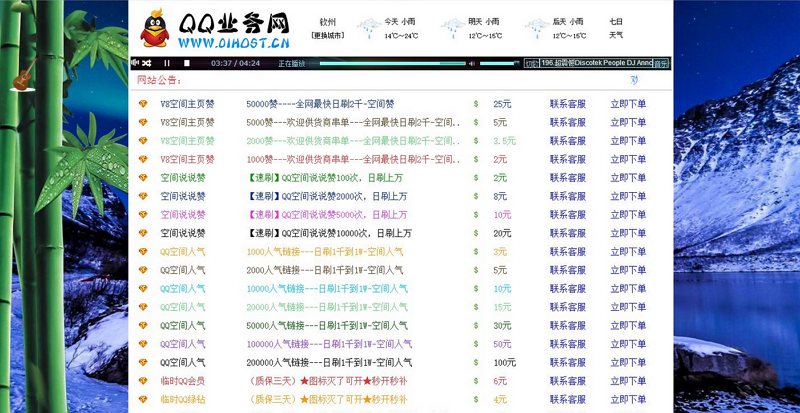Click the diamond icon in the 3.5元 row

(143, 140)
